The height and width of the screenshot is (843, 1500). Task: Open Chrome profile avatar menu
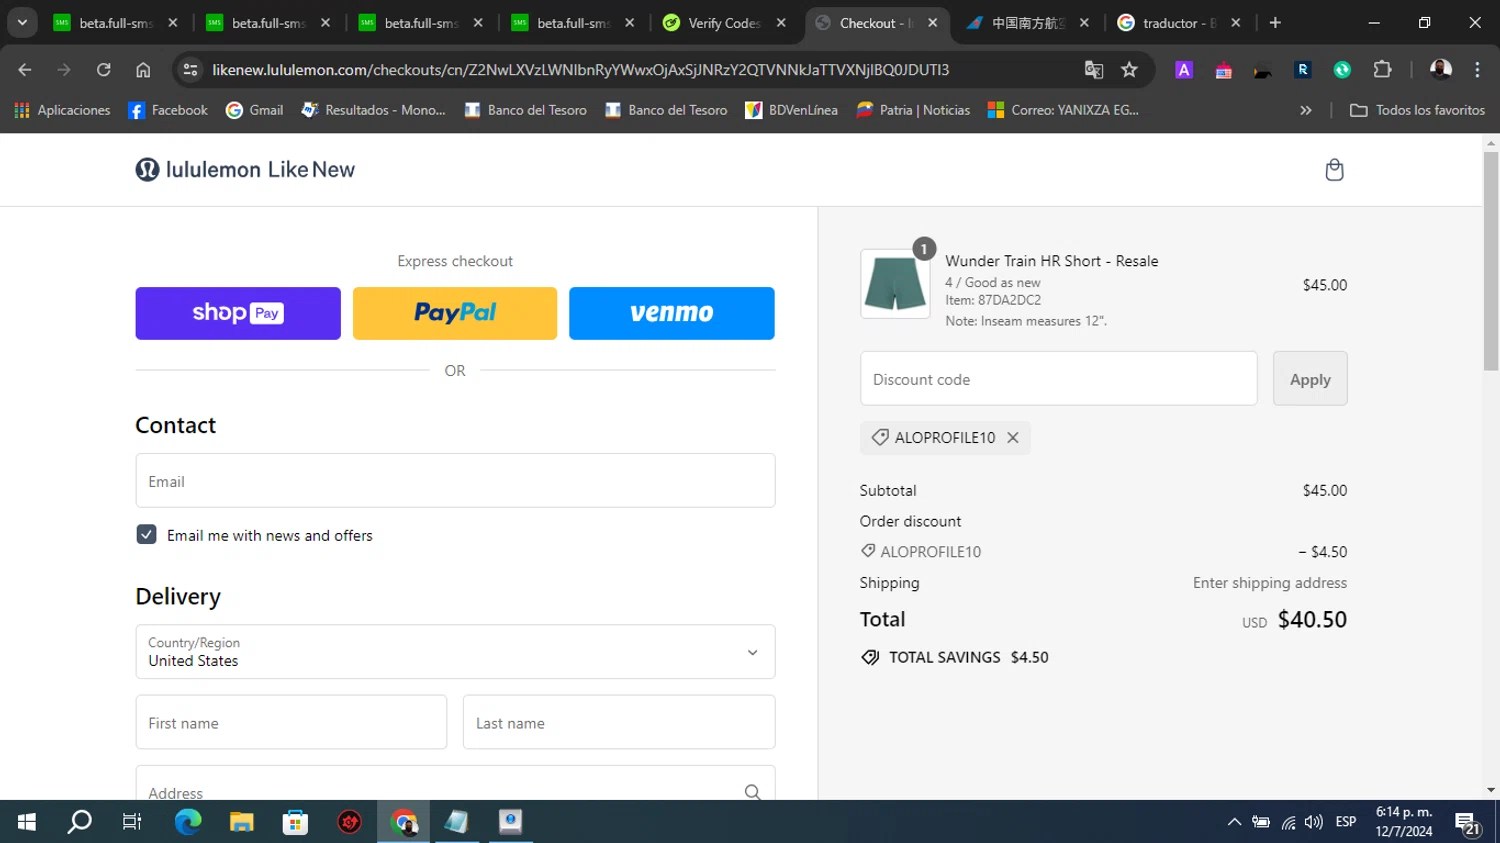(x=1440, y=69)
